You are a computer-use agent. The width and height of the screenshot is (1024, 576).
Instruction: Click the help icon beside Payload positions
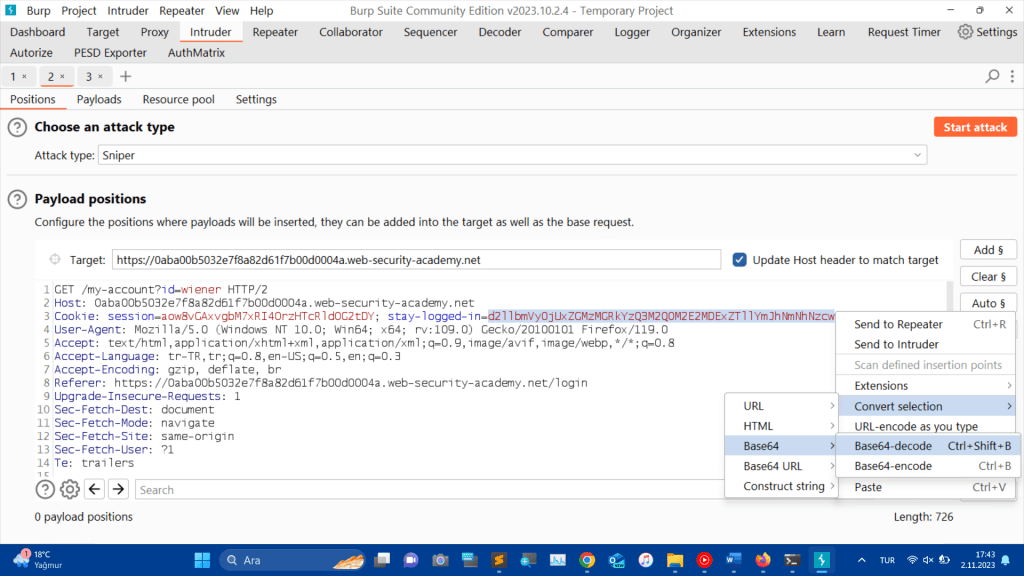tap(17, 199)
